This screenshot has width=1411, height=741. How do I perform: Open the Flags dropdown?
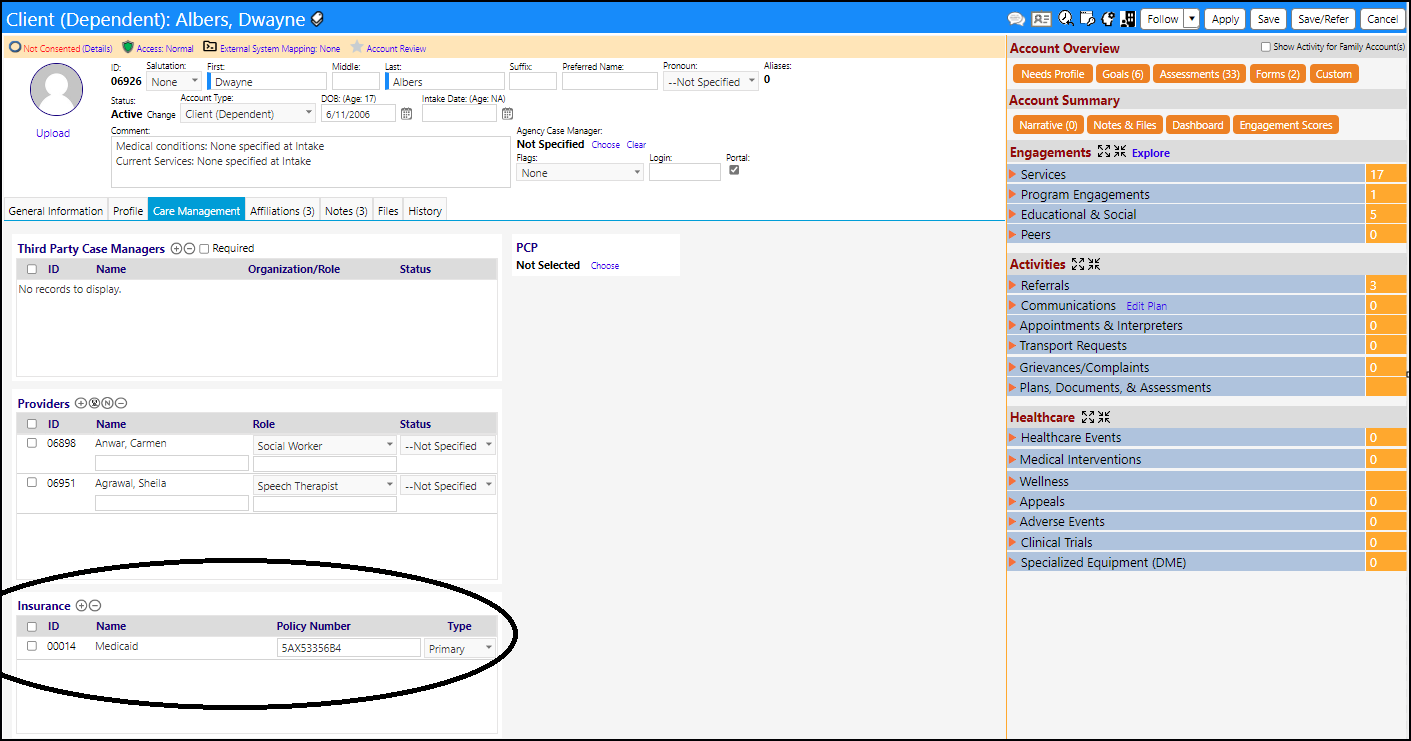[x=580, y=173]
